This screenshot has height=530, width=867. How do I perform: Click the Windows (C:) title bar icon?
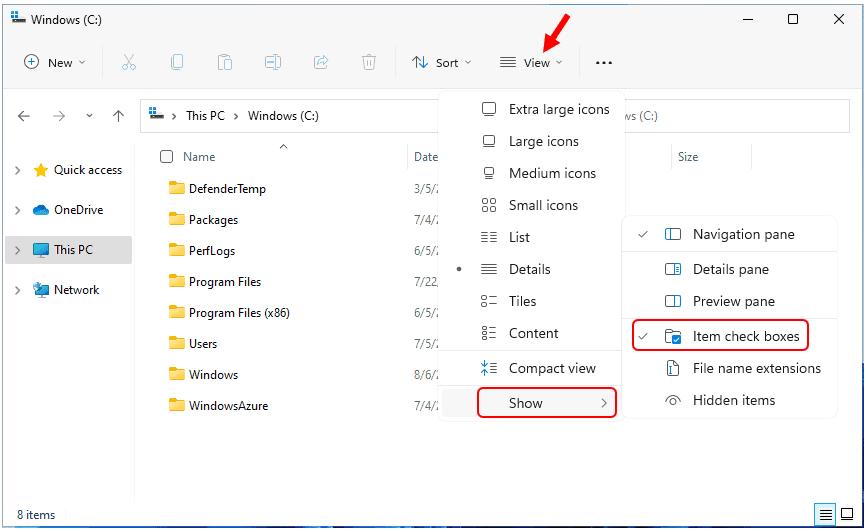point(18,18)
